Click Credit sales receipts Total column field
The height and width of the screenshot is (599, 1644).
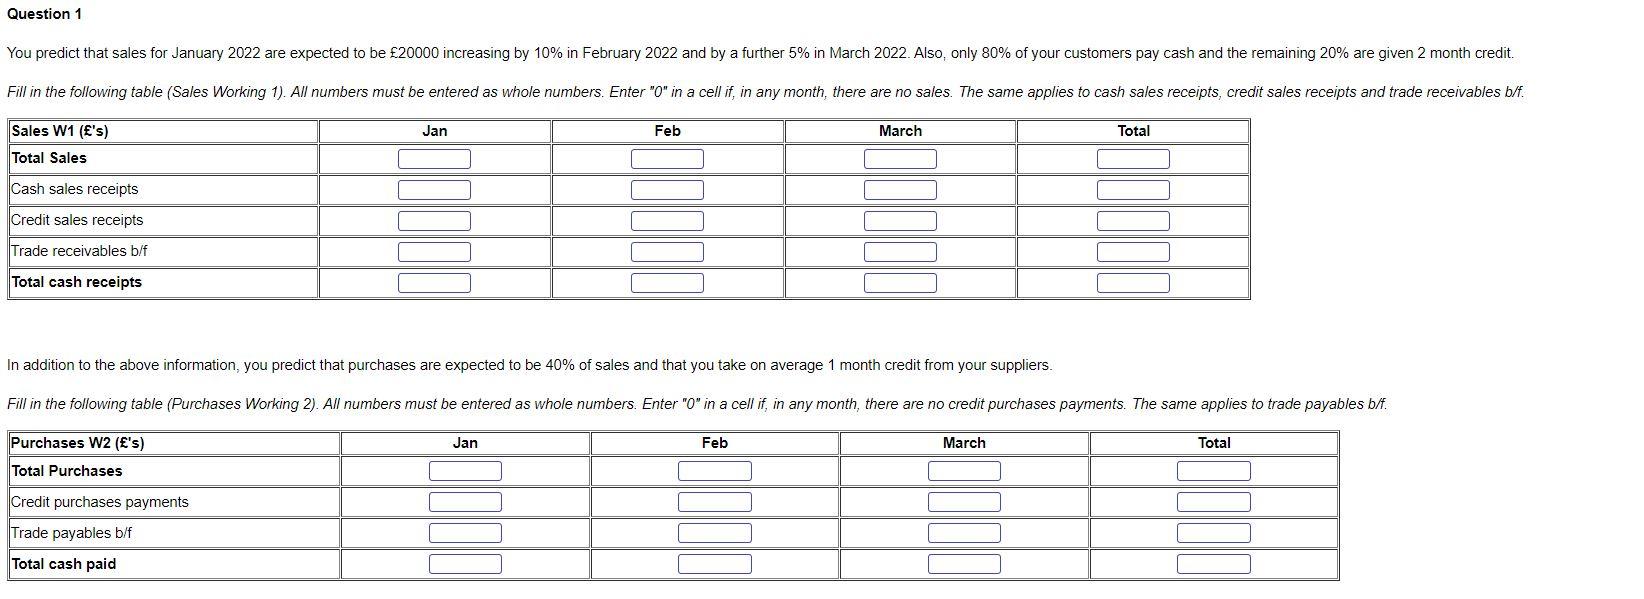(x=1133, y=221)
